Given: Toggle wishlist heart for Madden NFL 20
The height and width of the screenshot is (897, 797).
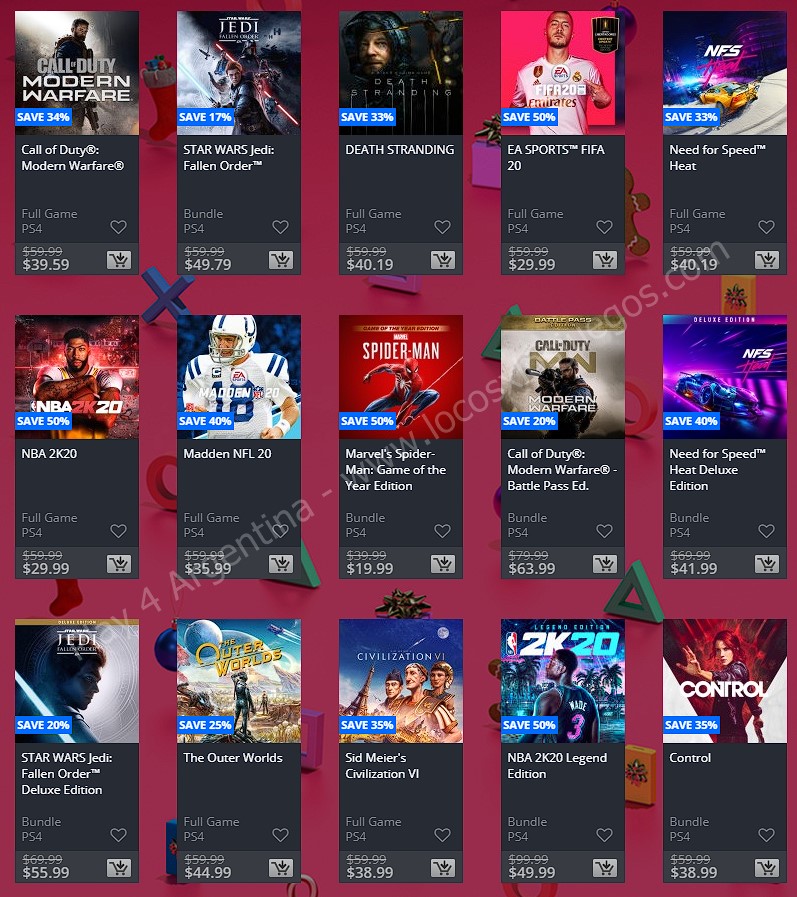Looking at the screenshot, I should 280,531.
